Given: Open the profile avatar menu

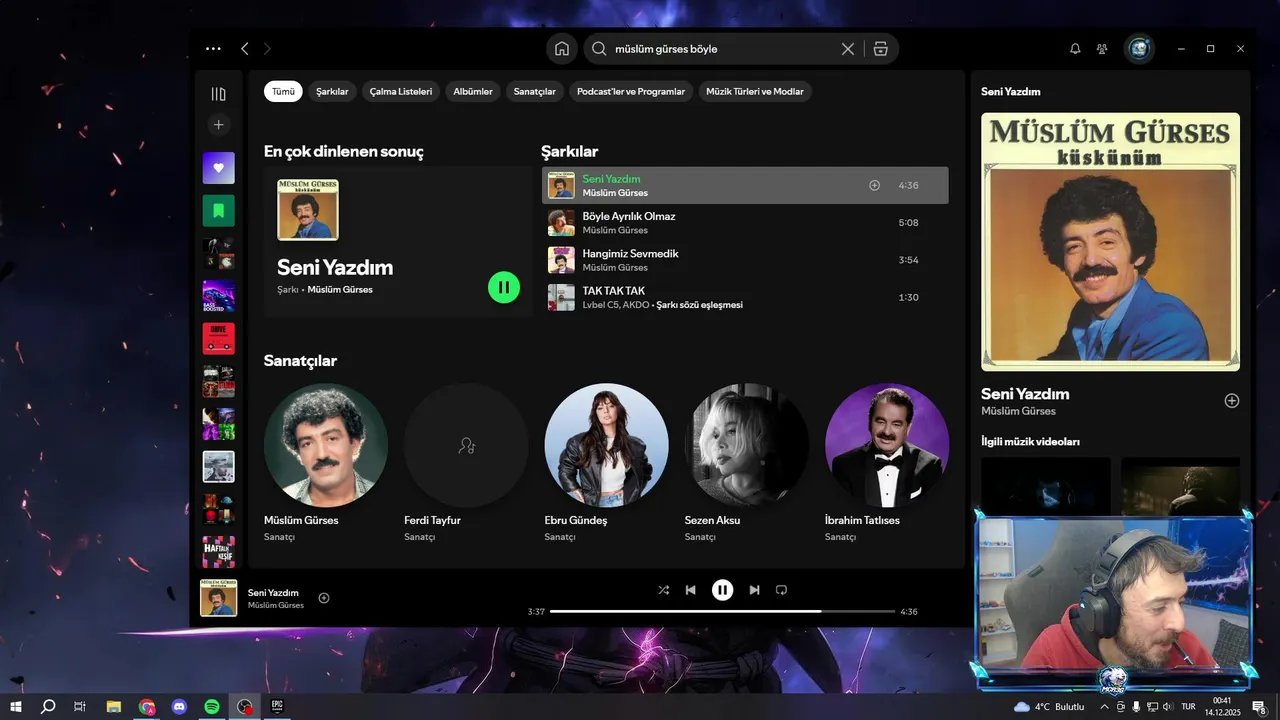Looking at the screenshot, I should pos(1139,48).
